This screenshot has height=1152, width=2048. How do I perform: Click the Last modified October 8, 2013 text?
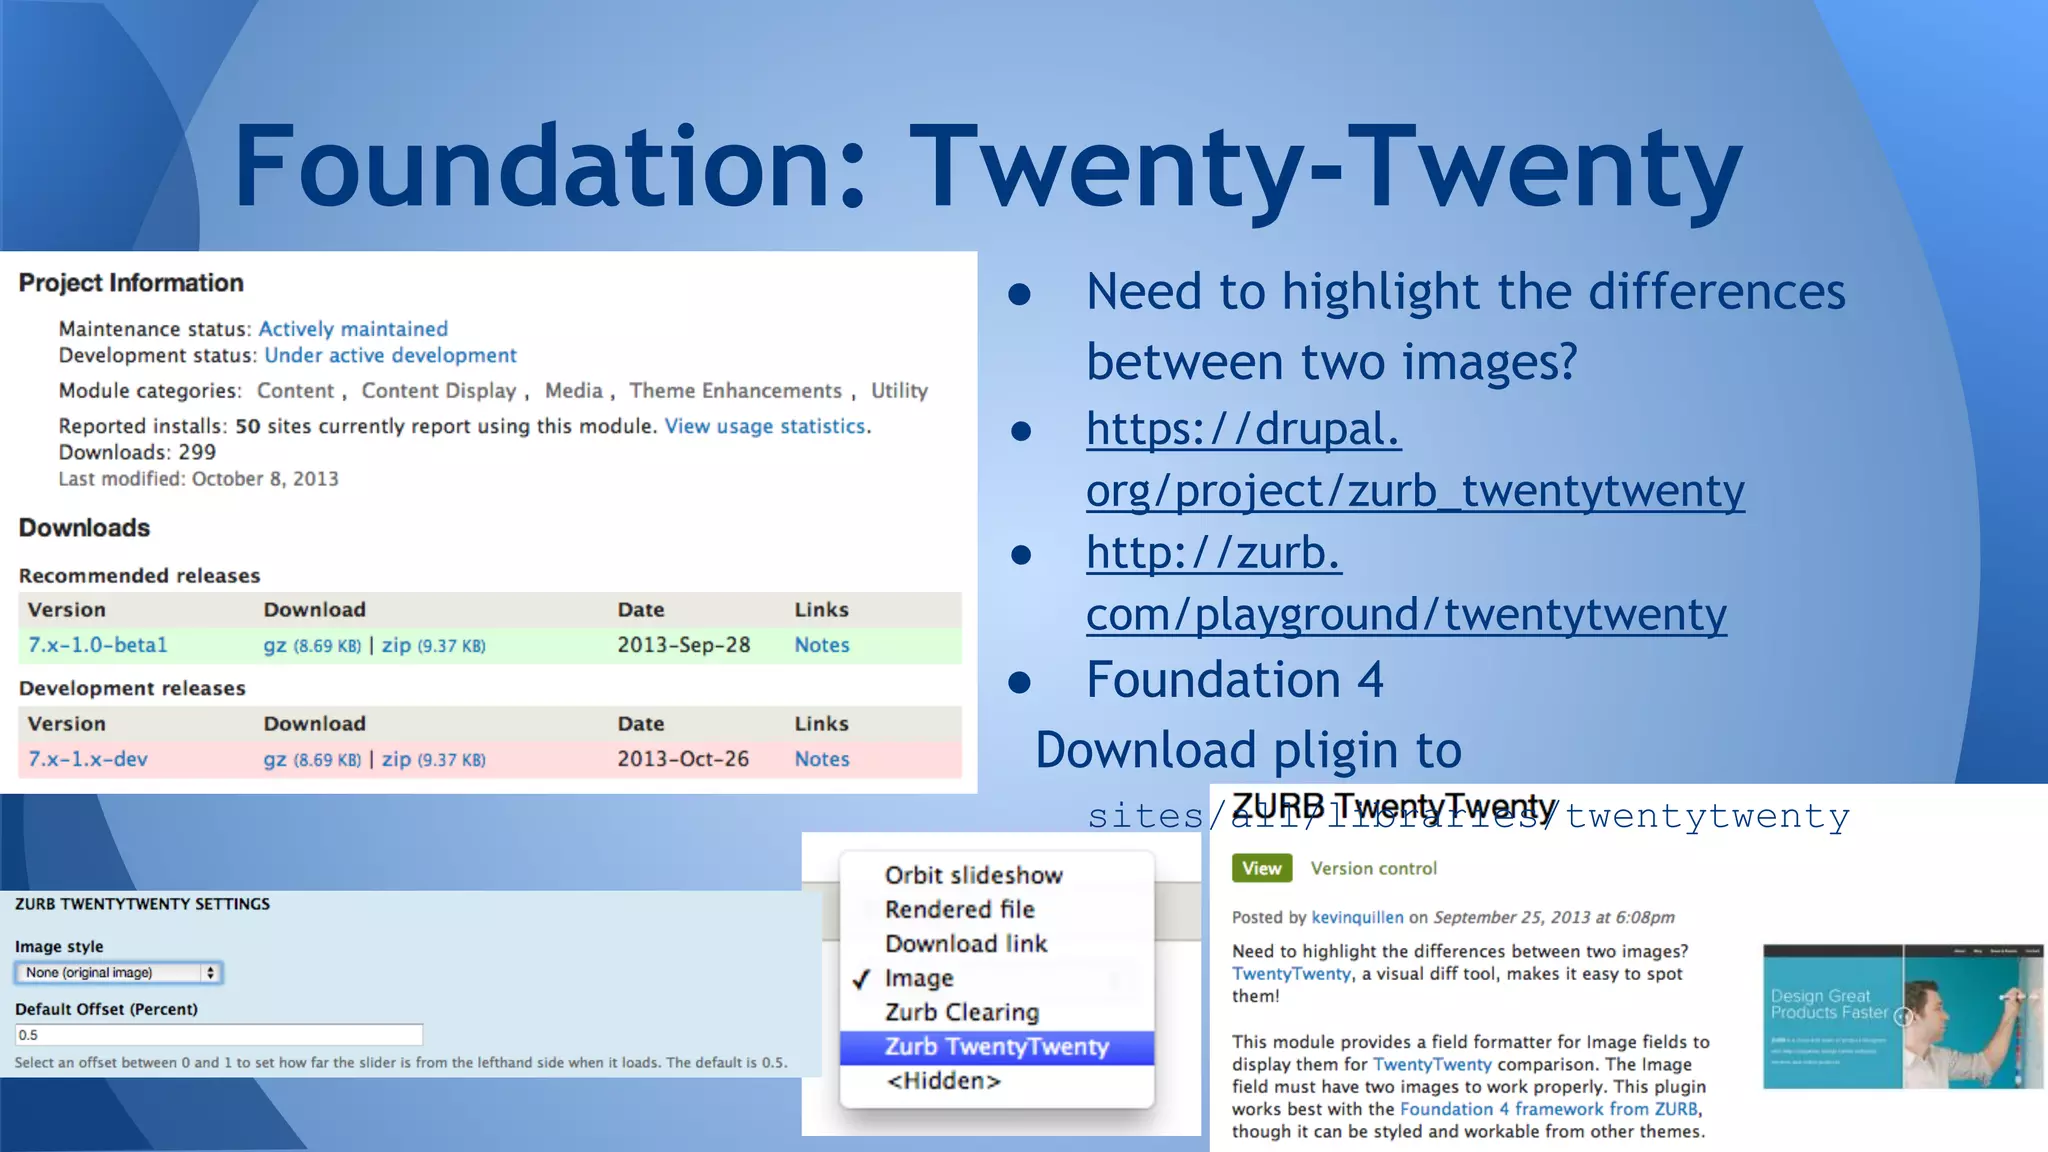pyautogui.click(x=198, y=479)
